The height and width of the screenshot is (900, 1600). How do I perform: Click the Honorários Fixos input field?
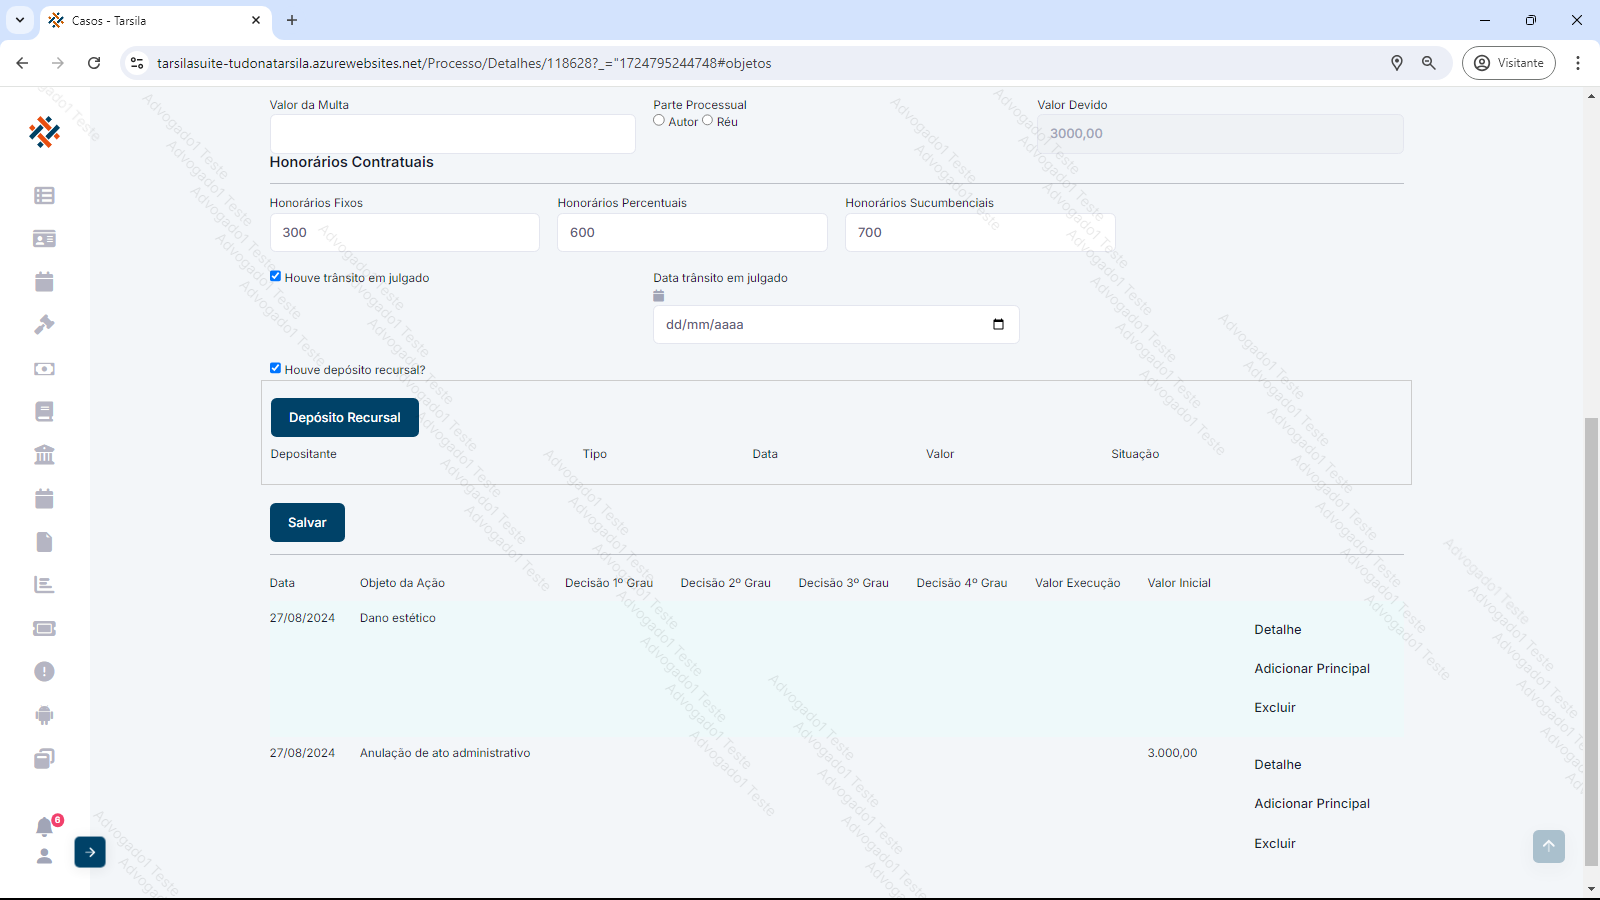(404, 233)
